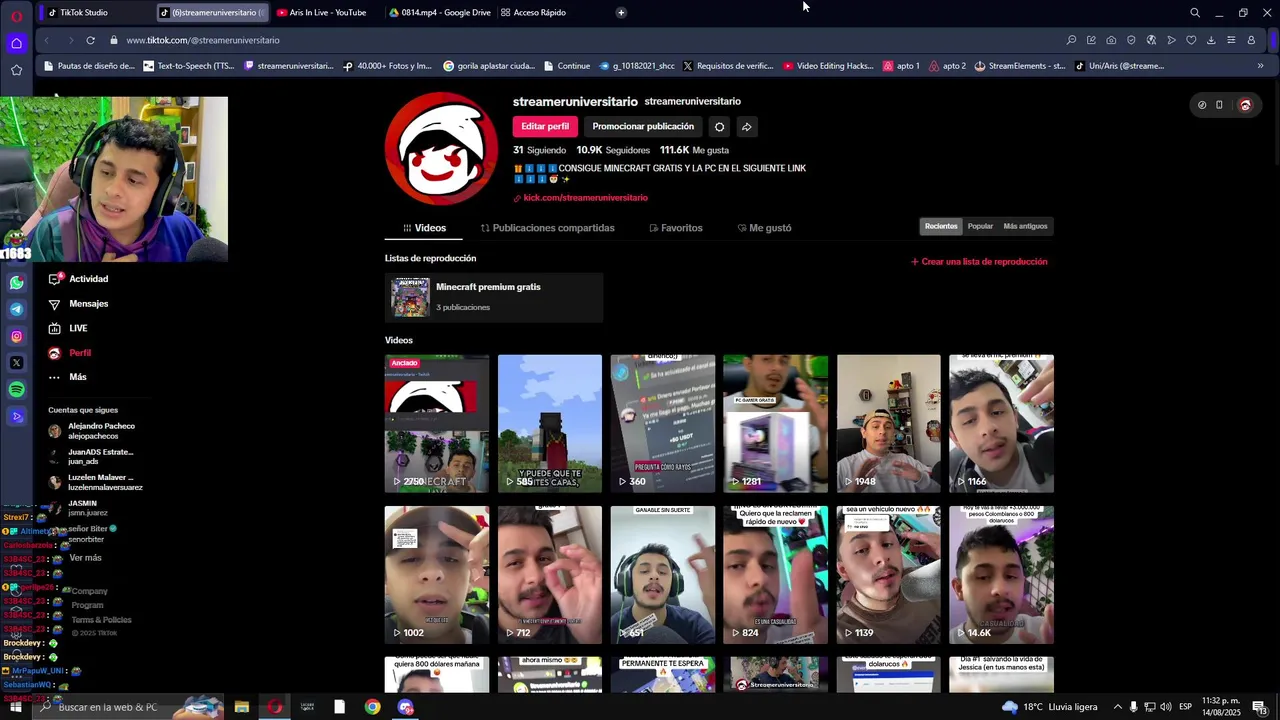This screenshot has height=720, width=1280.
Task: Expand the 'Más' sidebar menu
Action: (67, 377)
